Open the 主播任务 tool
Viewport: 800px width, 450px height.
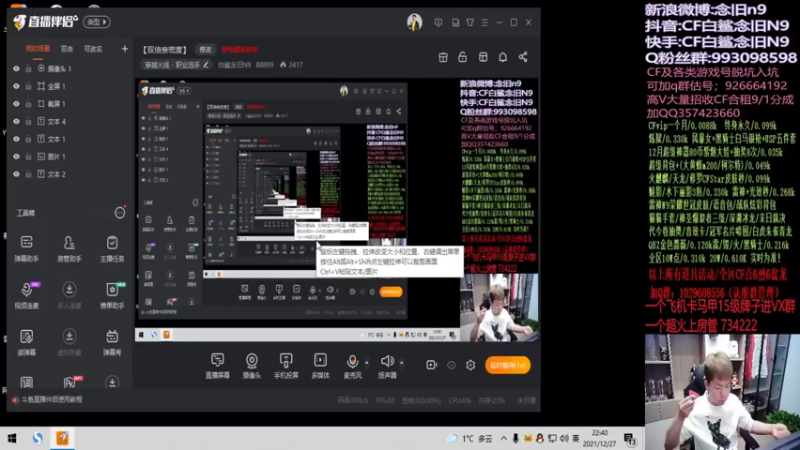pyautogui.click(x=112, y=248)
